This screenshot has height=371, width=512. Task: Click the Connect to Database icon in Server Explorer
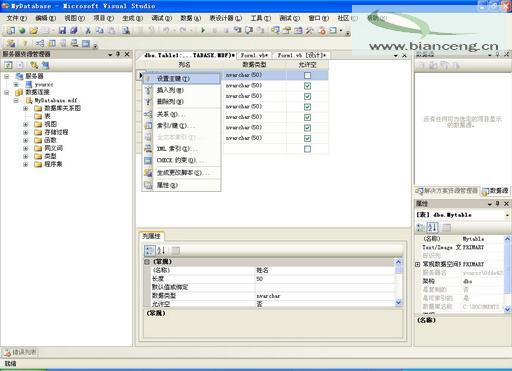tap(34, 65)
